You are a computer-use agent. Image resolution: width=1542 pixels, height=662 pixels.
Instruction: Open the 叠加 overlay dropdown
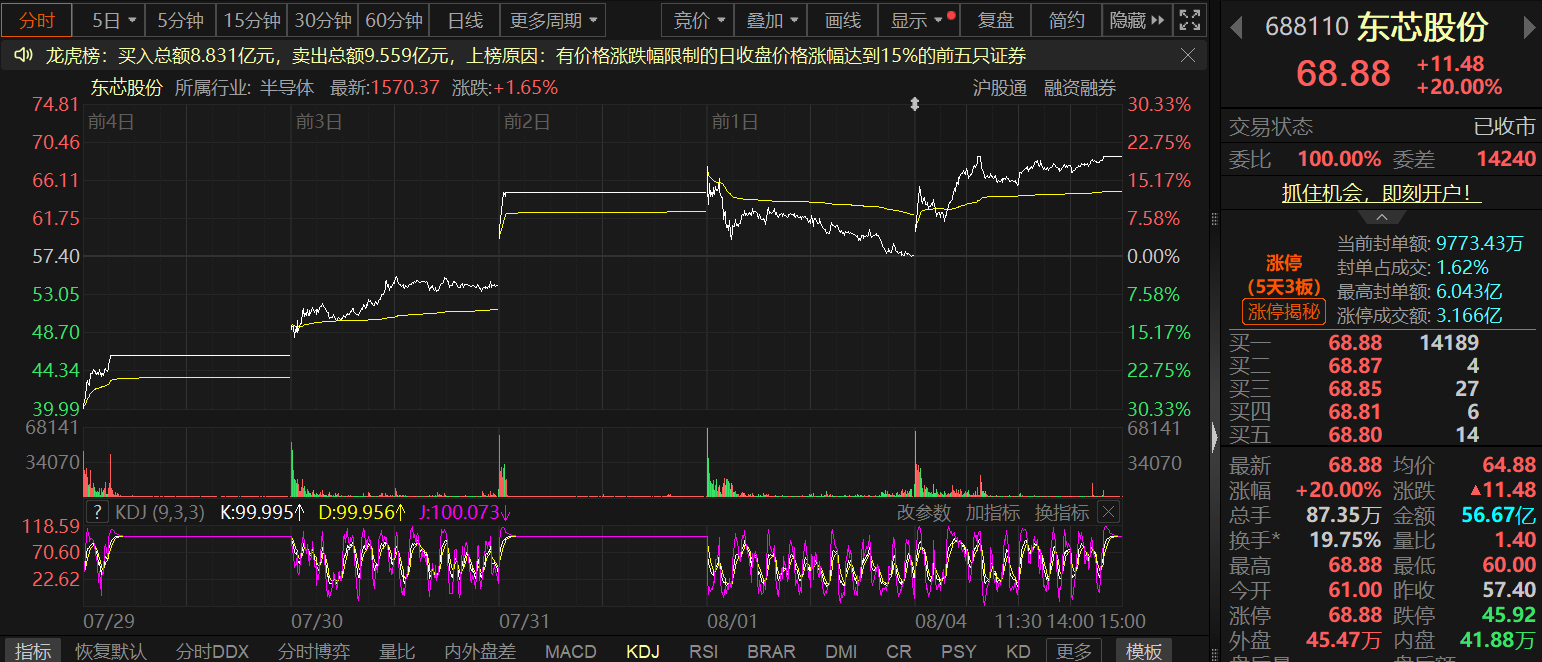point(773,20)
